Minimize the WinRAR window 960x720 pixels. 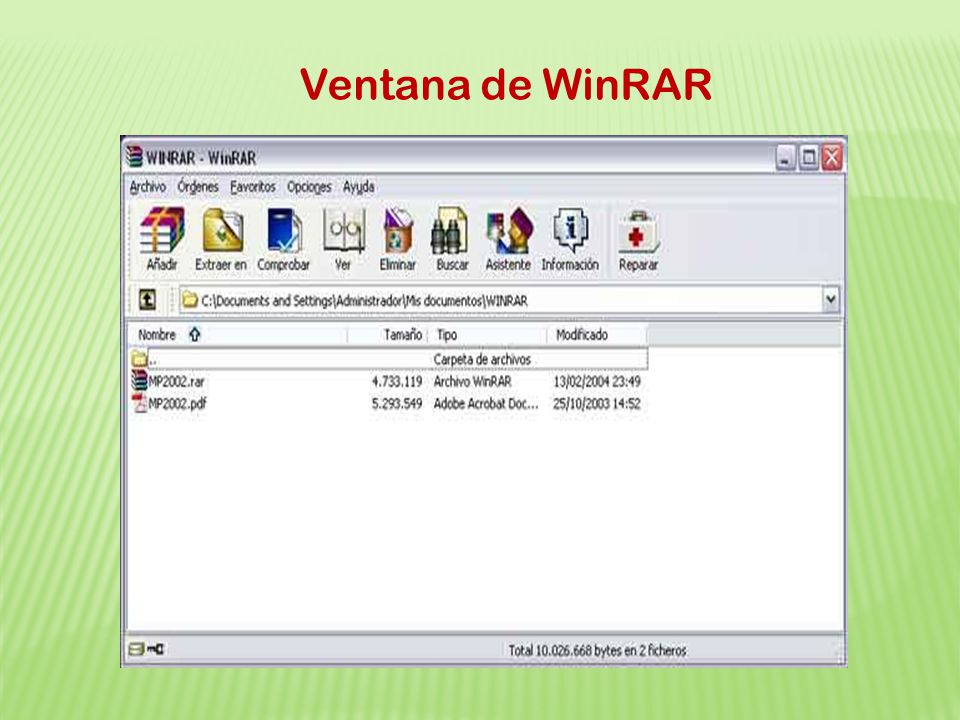[785, 158]
